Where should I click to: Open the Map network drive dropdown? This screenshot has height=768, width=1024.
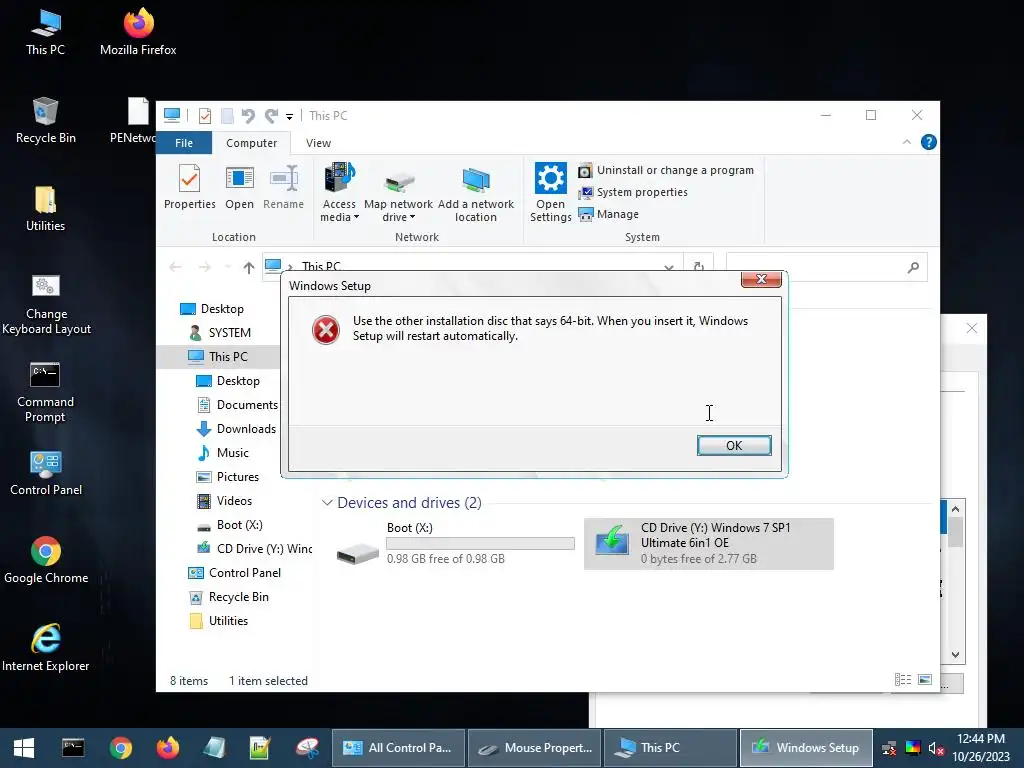click(x=398, y=193)
